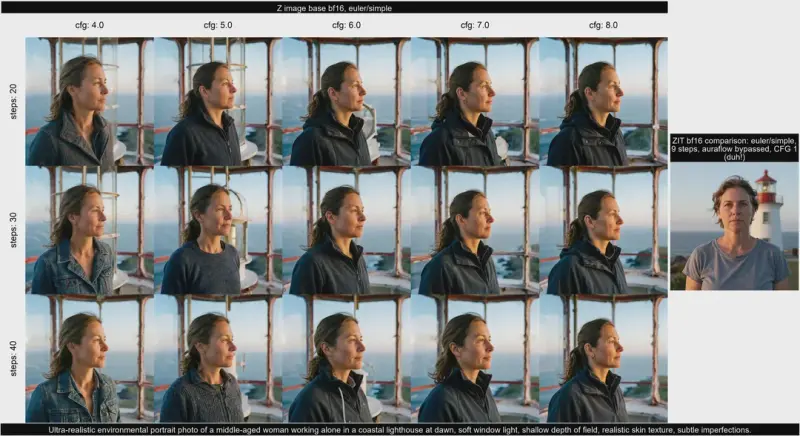Select the cfg 4.0, steps 30 portrait
Screen dimensions: 800x436
pyautogui.click(x=89, y=230)
